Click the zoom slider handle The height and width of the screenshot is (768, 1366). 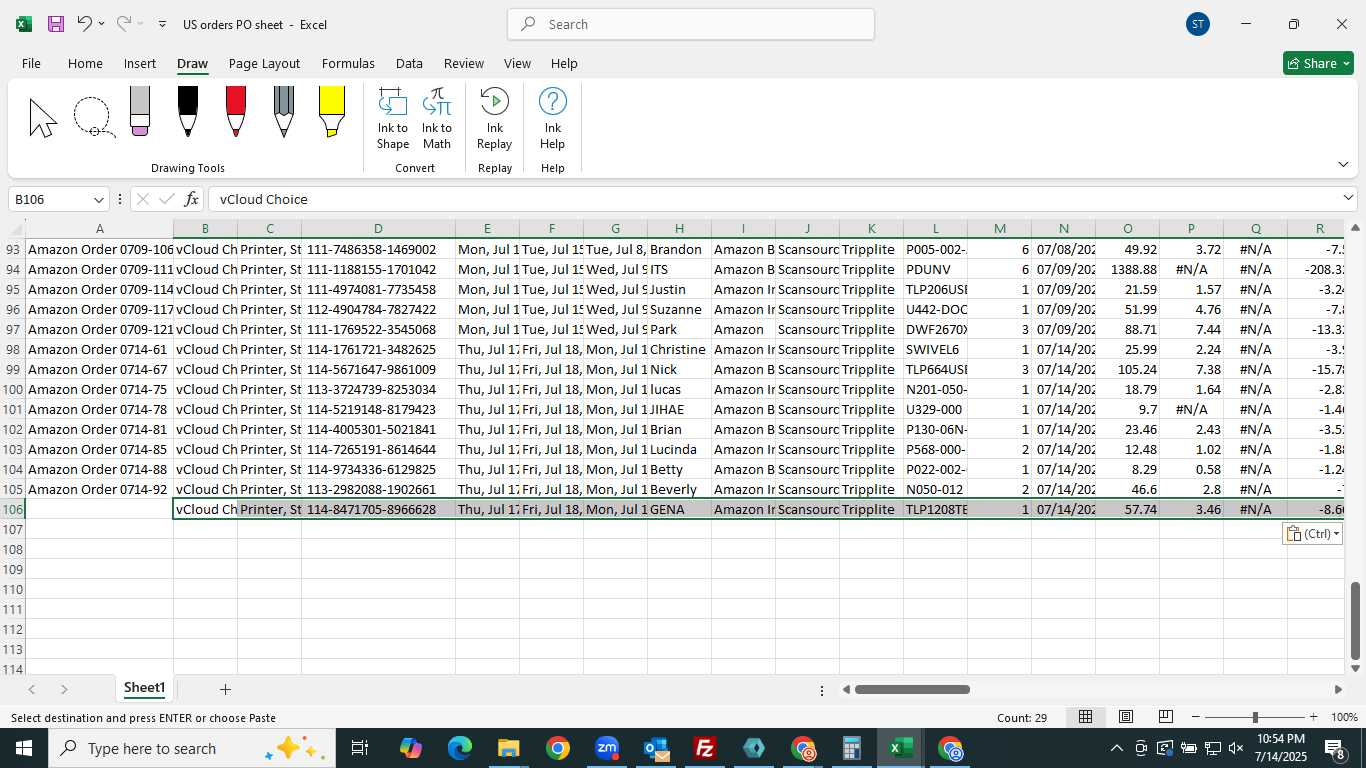coord(1255,717)
